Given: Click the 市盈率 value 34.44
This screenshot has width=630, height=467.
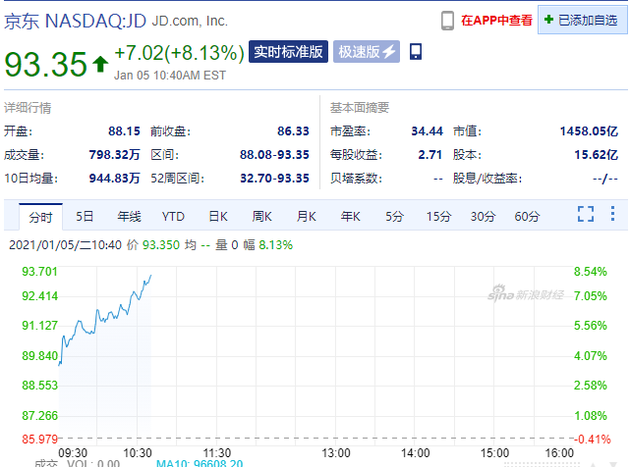Looking at the screenshot, I should click(x=427, y=131).
